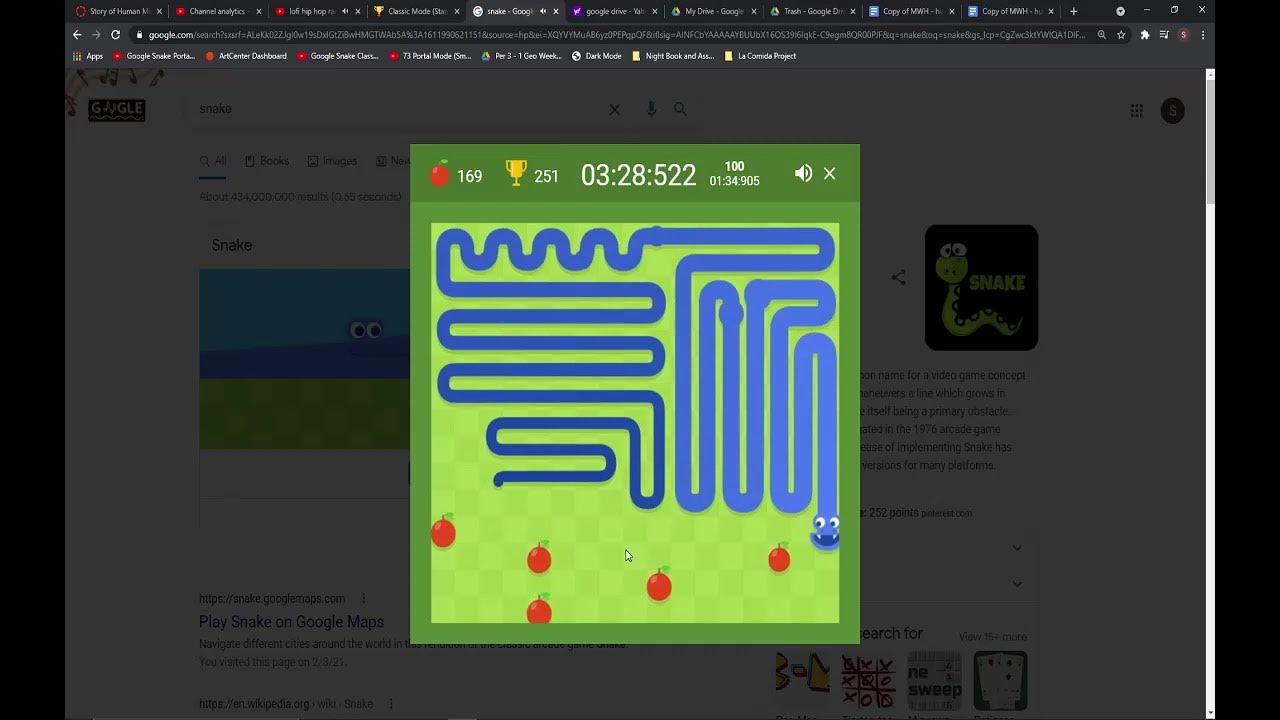Clear the search box with the X

pos(615,110)
